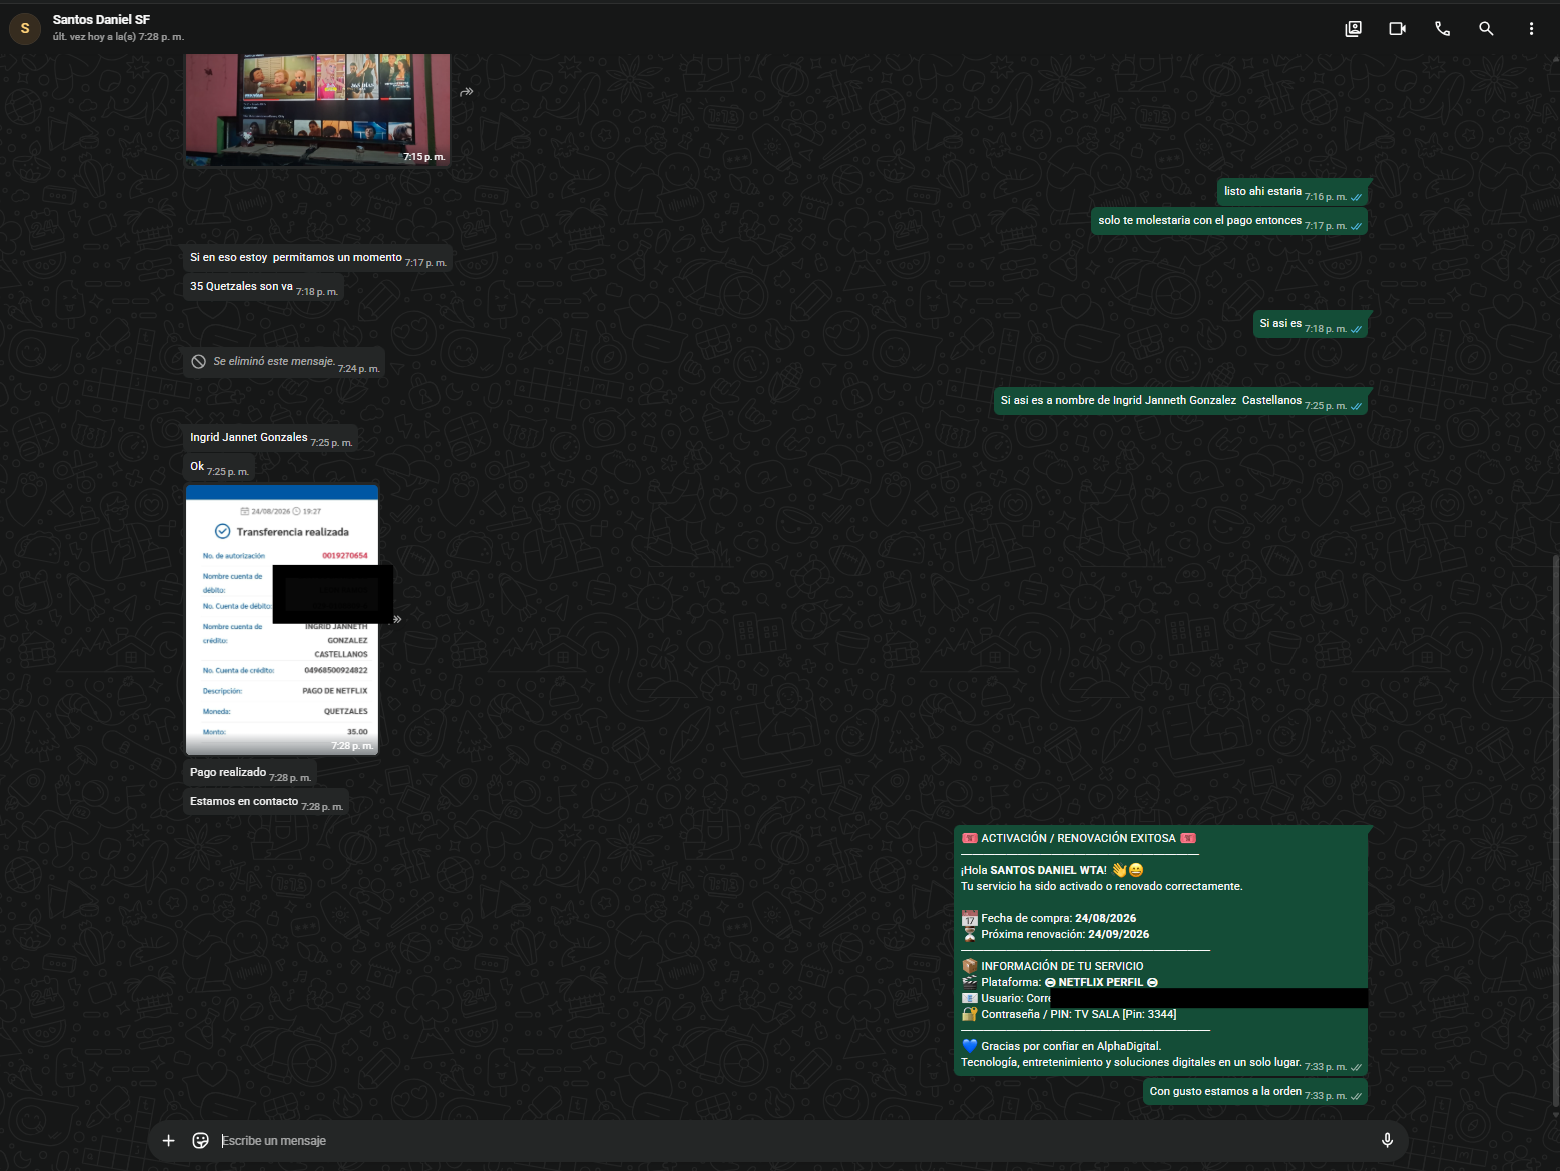Open the contact avatar with letter S
Viewport: 1560px width, 1171px height.
[x=25, y=28]
